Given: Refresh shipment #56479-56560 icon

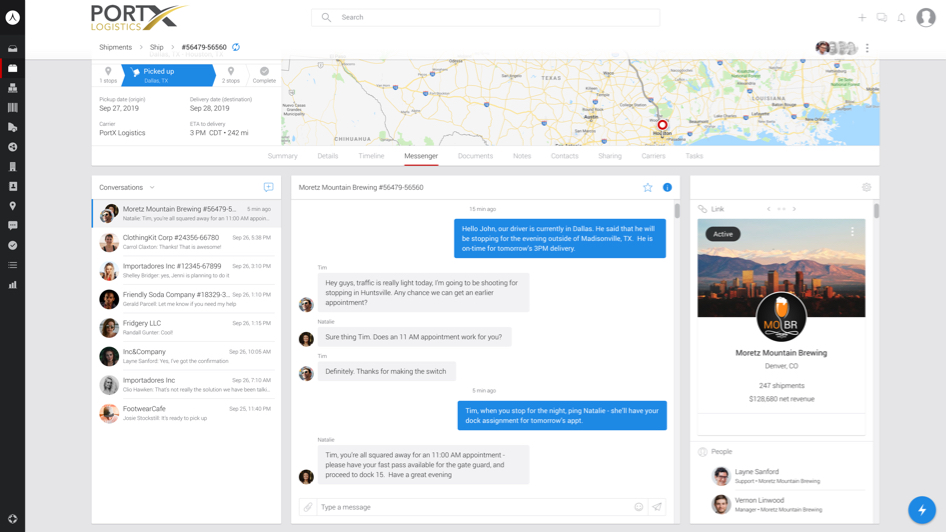Looking at the screenshot, I should pyautogui.click(x=236, y=47).
